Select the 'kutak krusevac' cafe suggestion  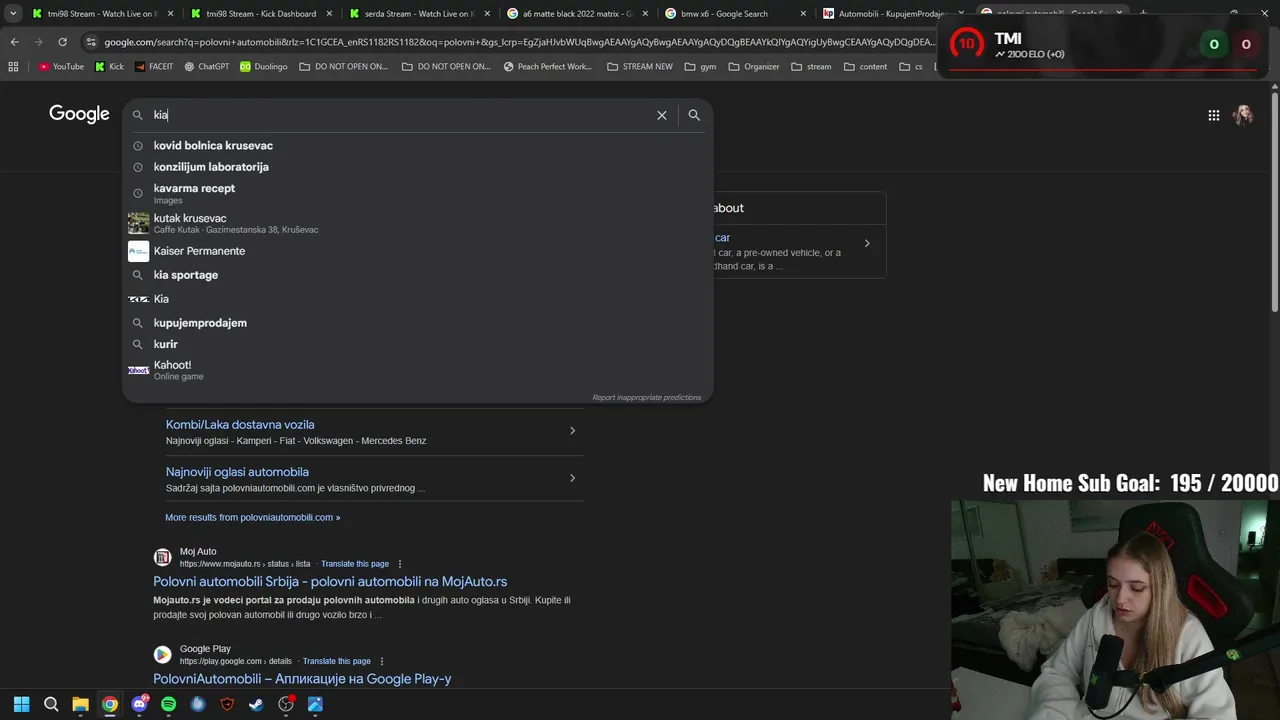pyautogui.click(x=418, y=223)
